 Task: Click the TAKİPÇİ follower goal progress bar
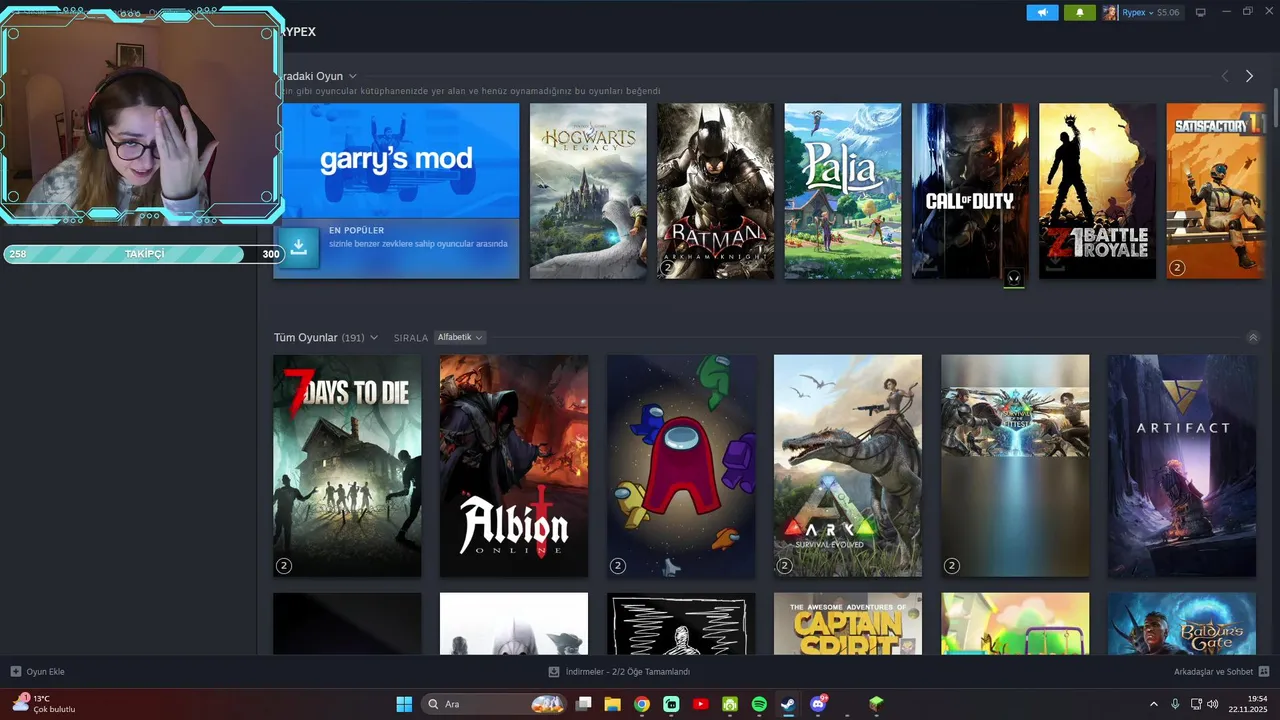[x=144, y=254]
